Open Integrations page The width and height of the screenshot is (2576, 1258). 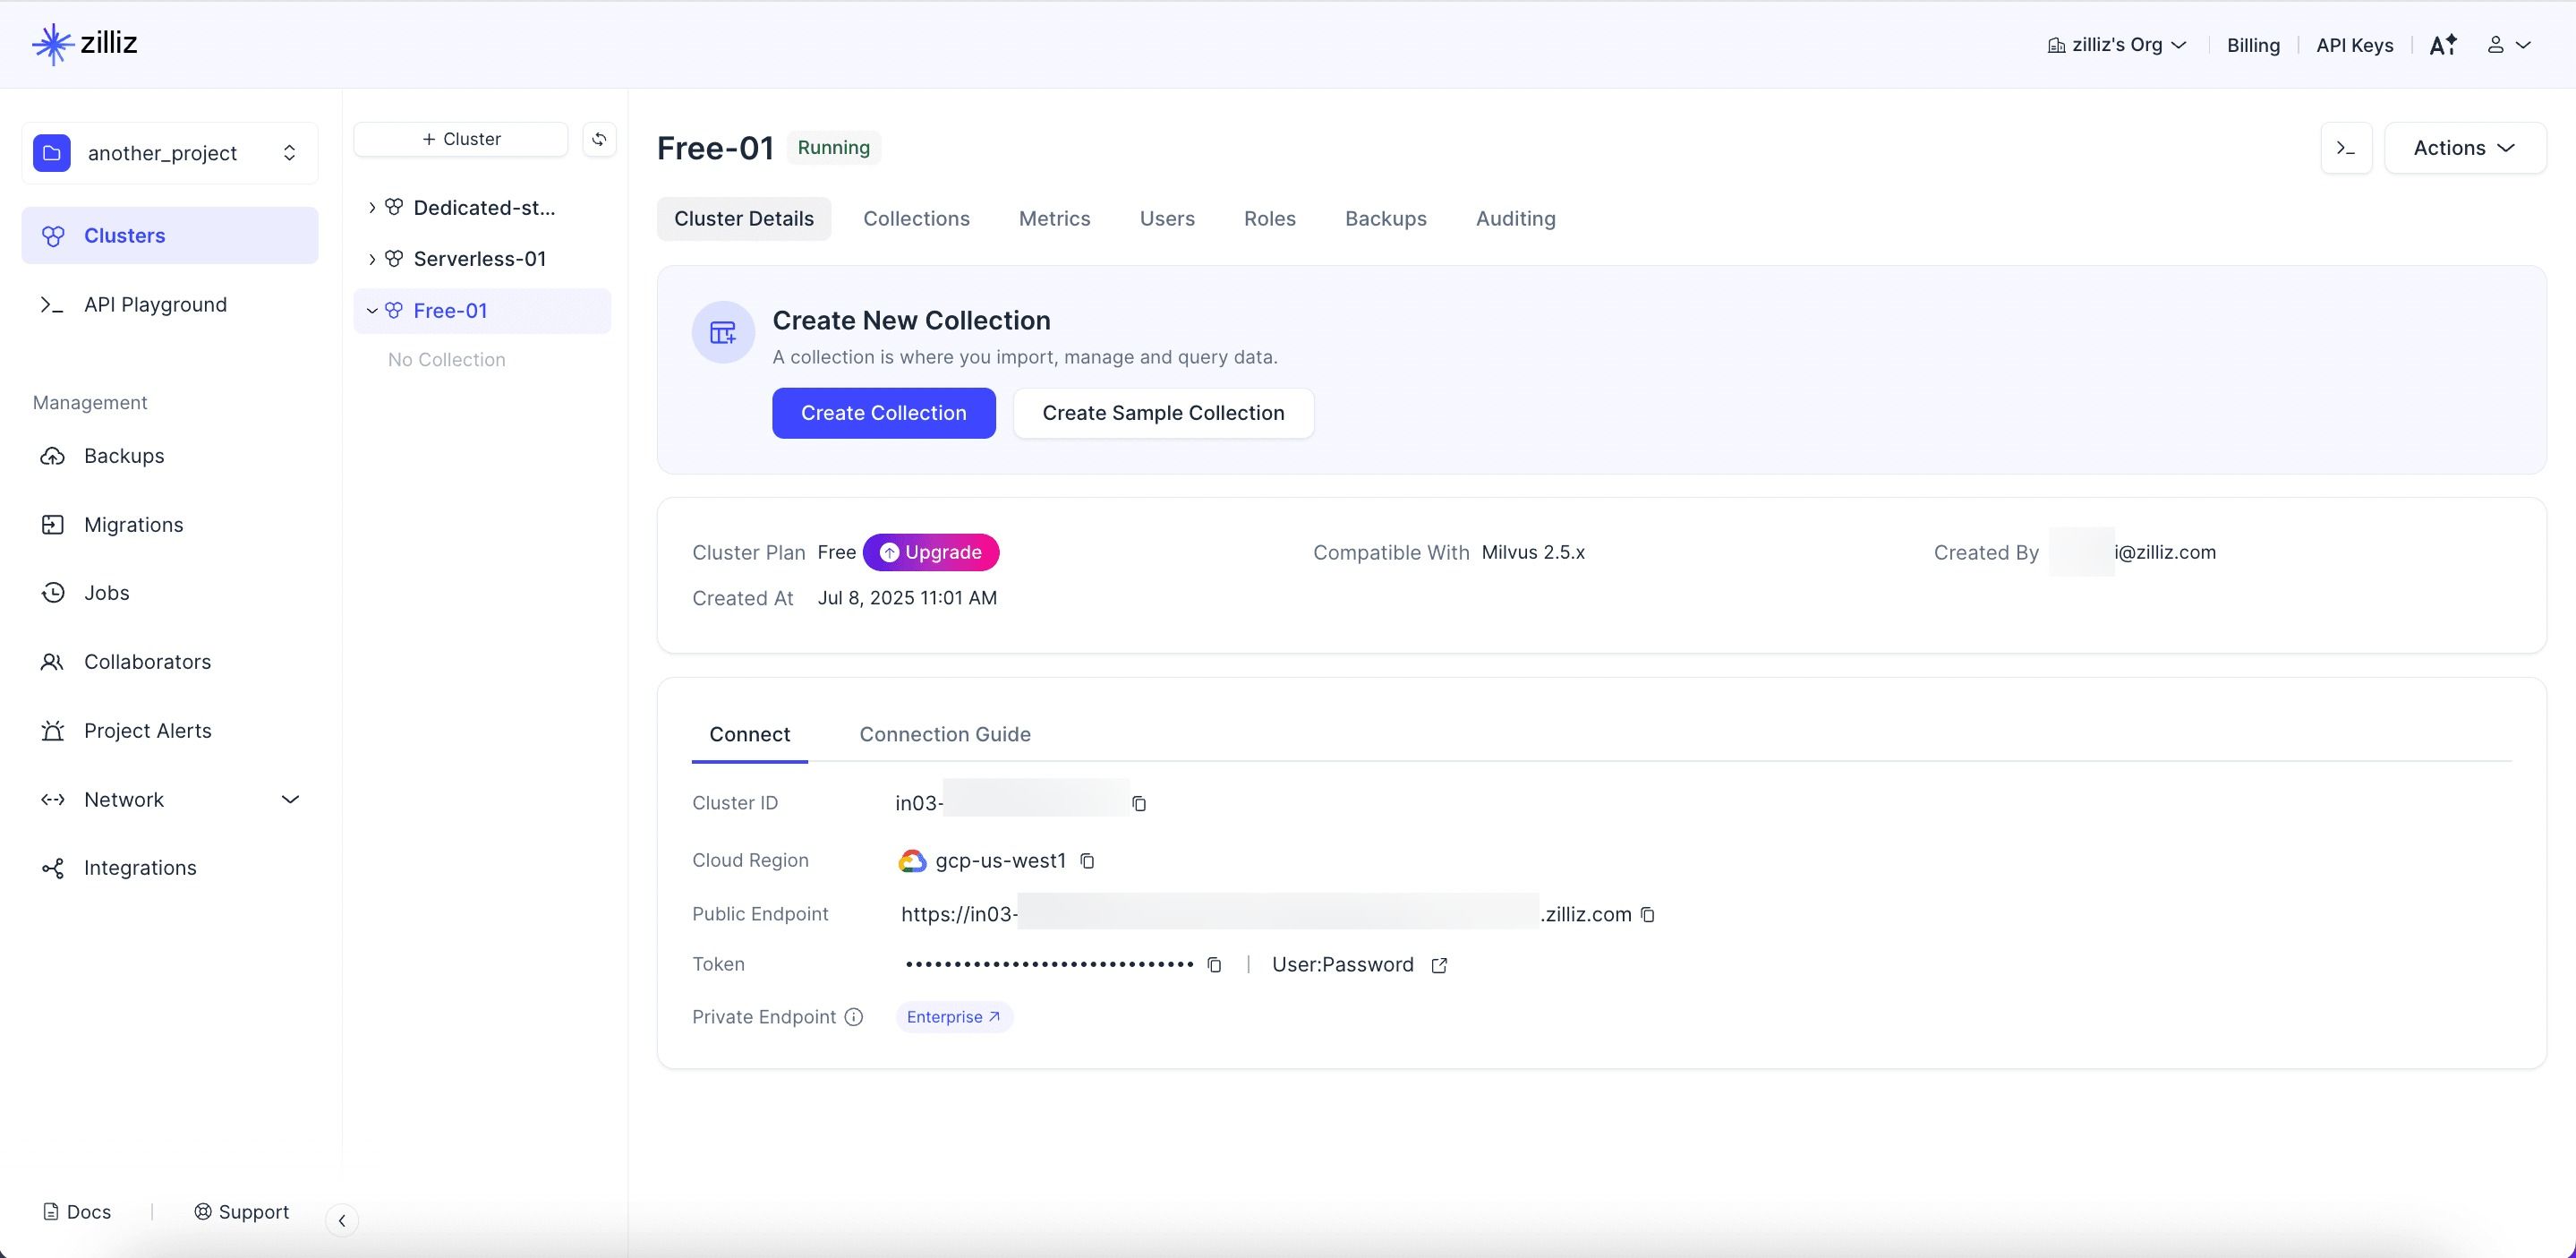[x=170, y=868]
